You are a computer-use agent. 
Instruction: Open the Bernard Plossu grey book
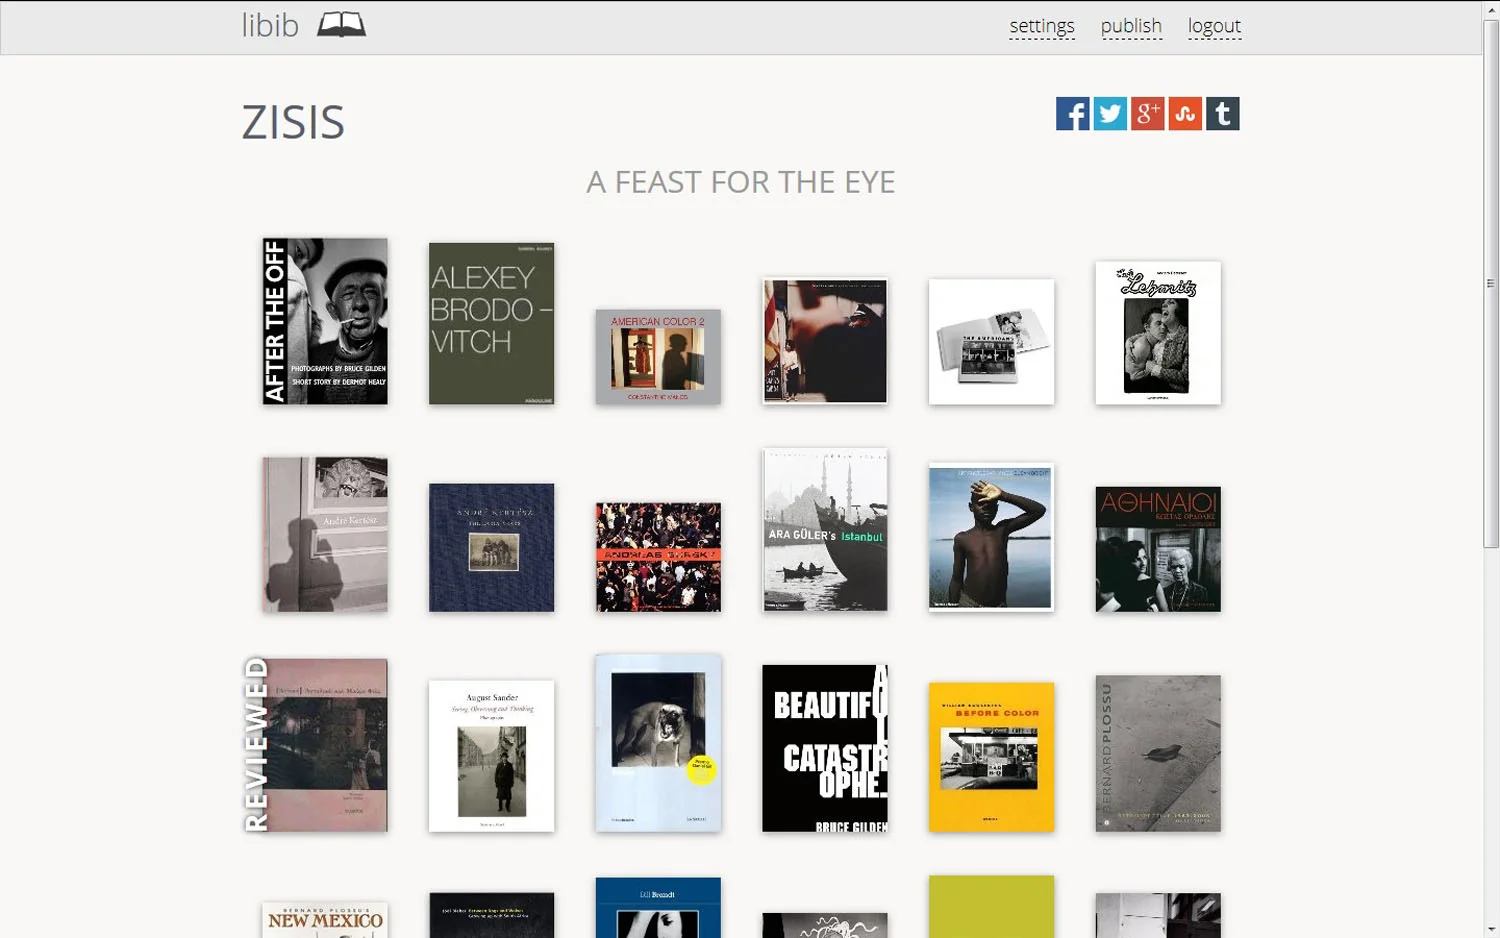[1158, 754]
